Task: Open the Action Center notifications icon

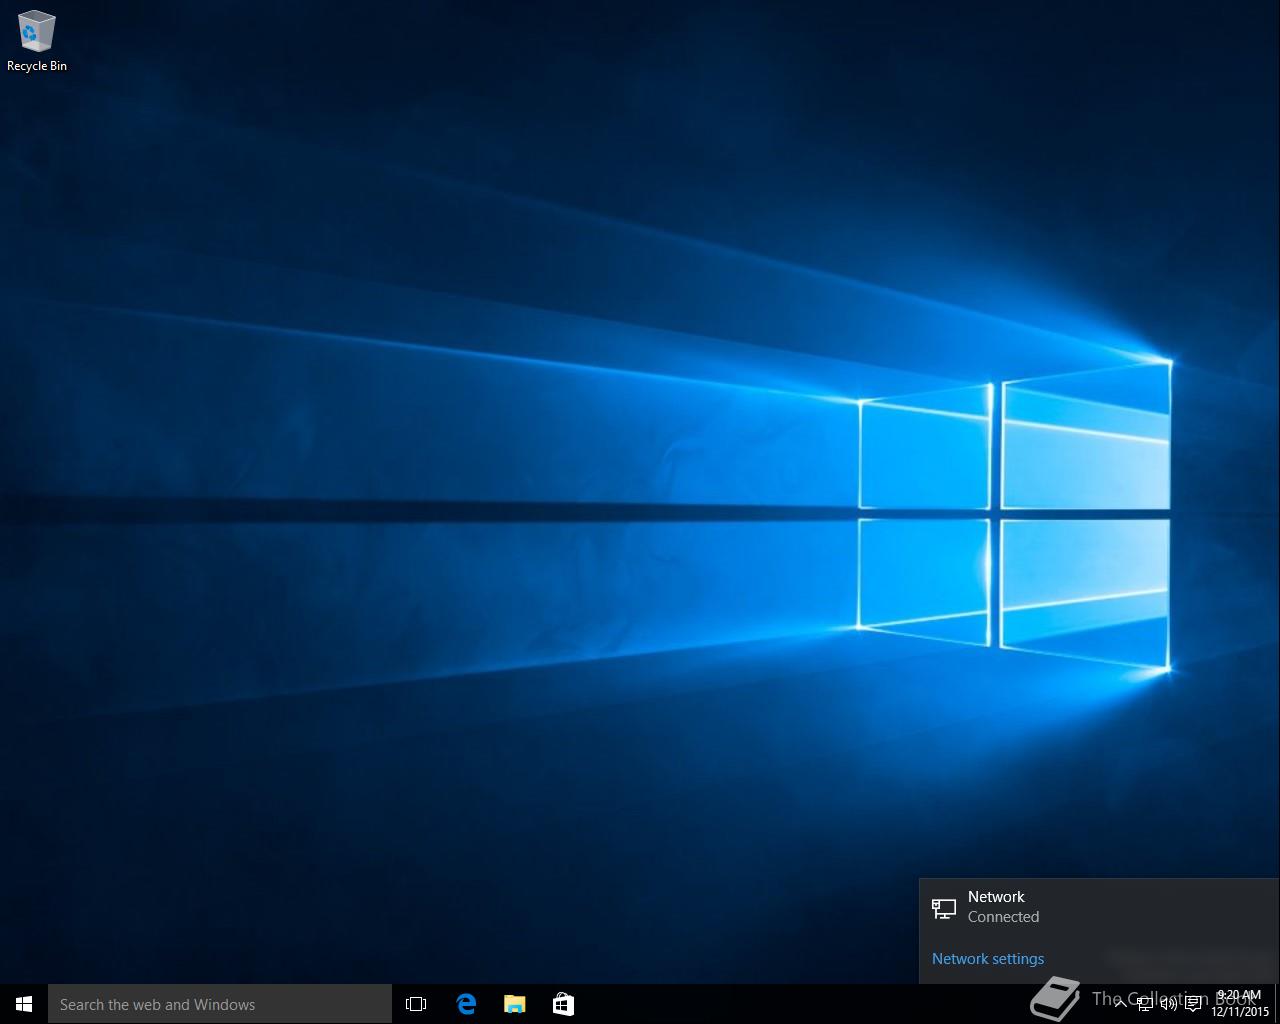Action: [x=1193, y=1004]
